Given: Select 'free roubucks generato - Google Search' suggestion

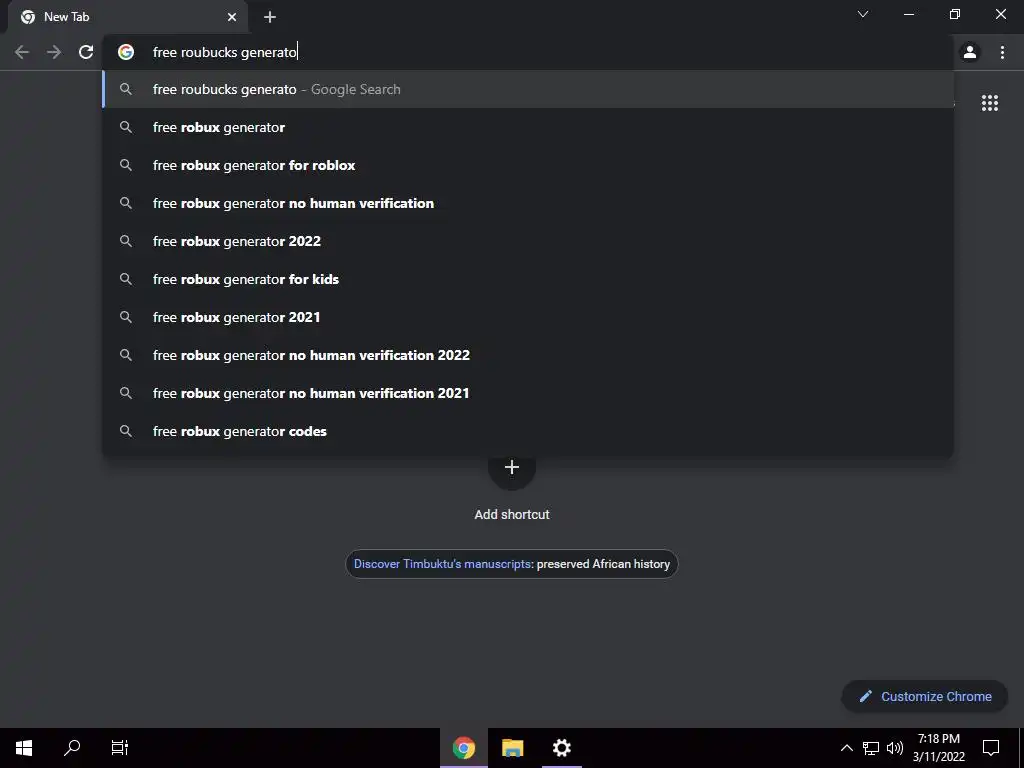Looking at the screenshot, I should coord(528,89).
